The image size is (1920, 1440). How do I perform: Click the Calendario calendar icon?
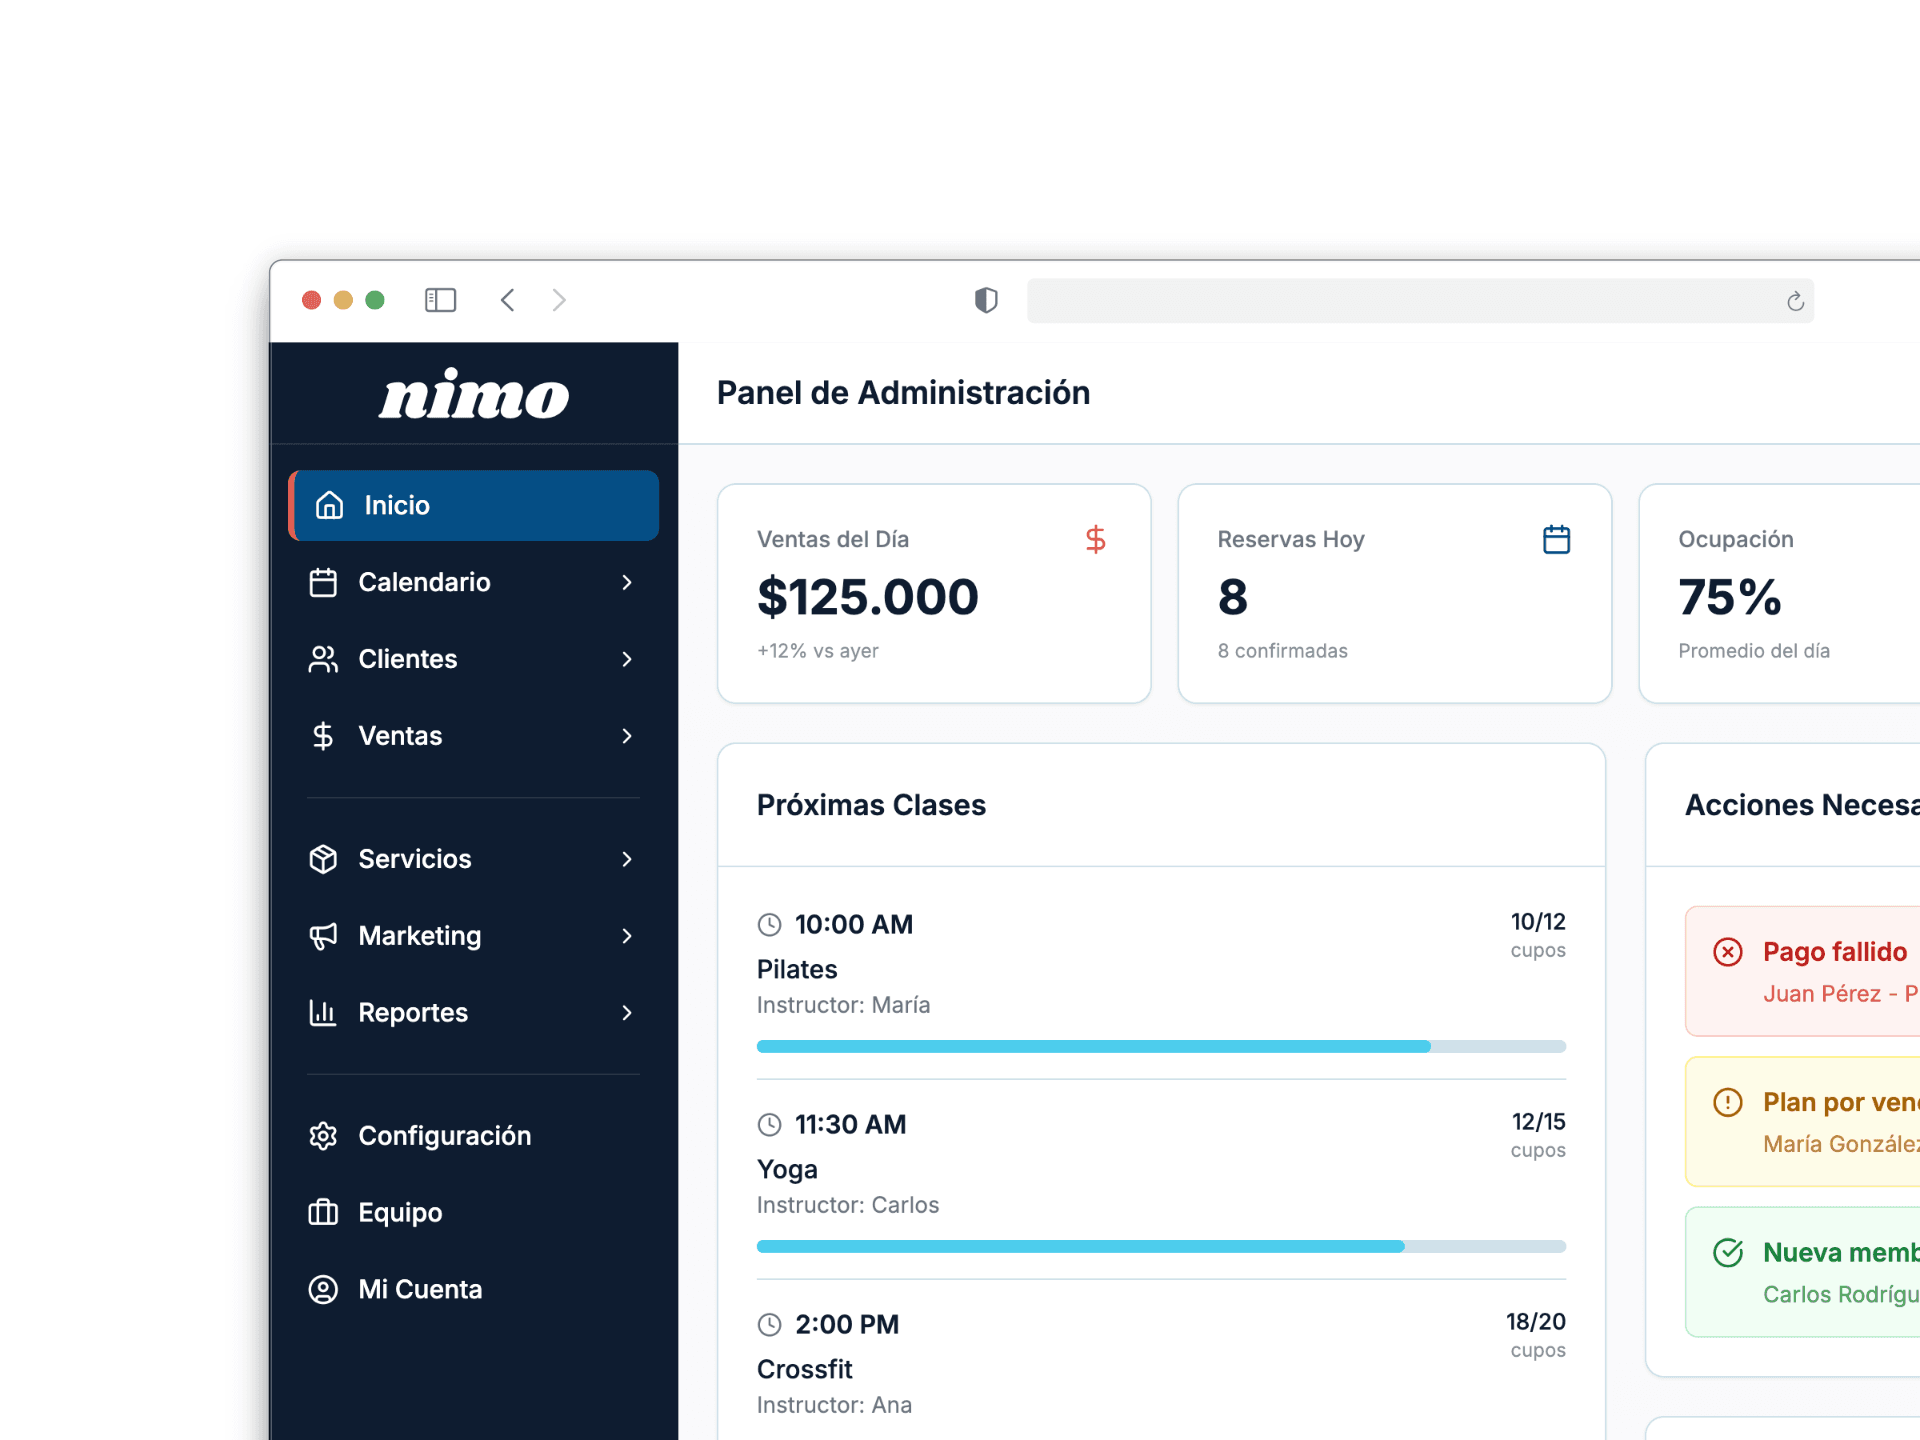[323, 582]
